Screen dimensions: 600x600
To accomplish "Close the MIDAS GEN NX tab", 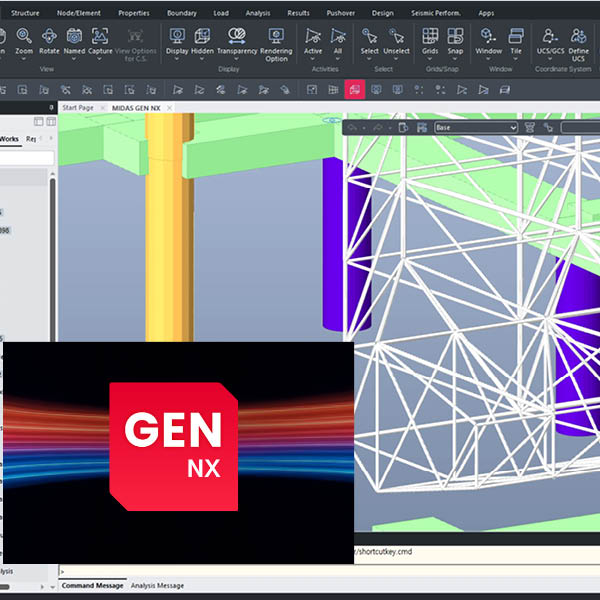I will tap(169, 108).
